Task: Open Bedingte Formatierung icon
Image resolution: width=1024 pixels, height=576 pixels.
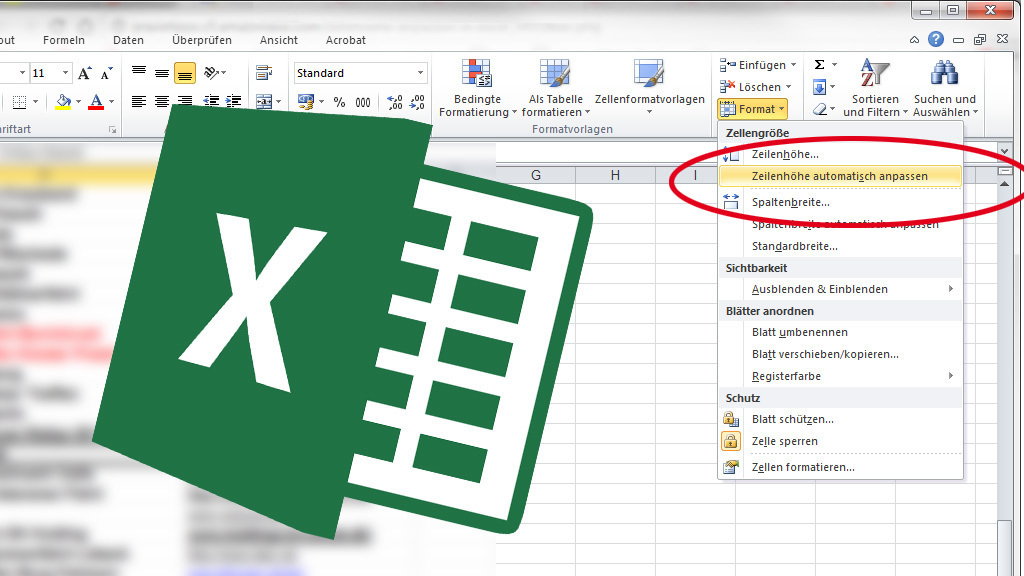Action: pyautogui.click(x=477, y=74)
